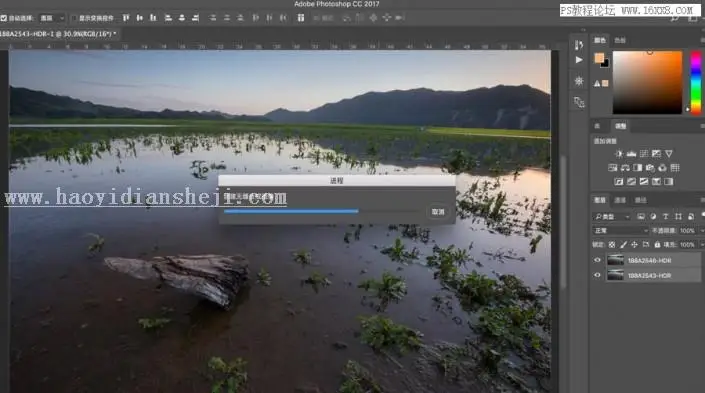Add a Levels adjustment layer
This screenshot has width=705, height=393.
pyautogui.click(x=631, y=154)
